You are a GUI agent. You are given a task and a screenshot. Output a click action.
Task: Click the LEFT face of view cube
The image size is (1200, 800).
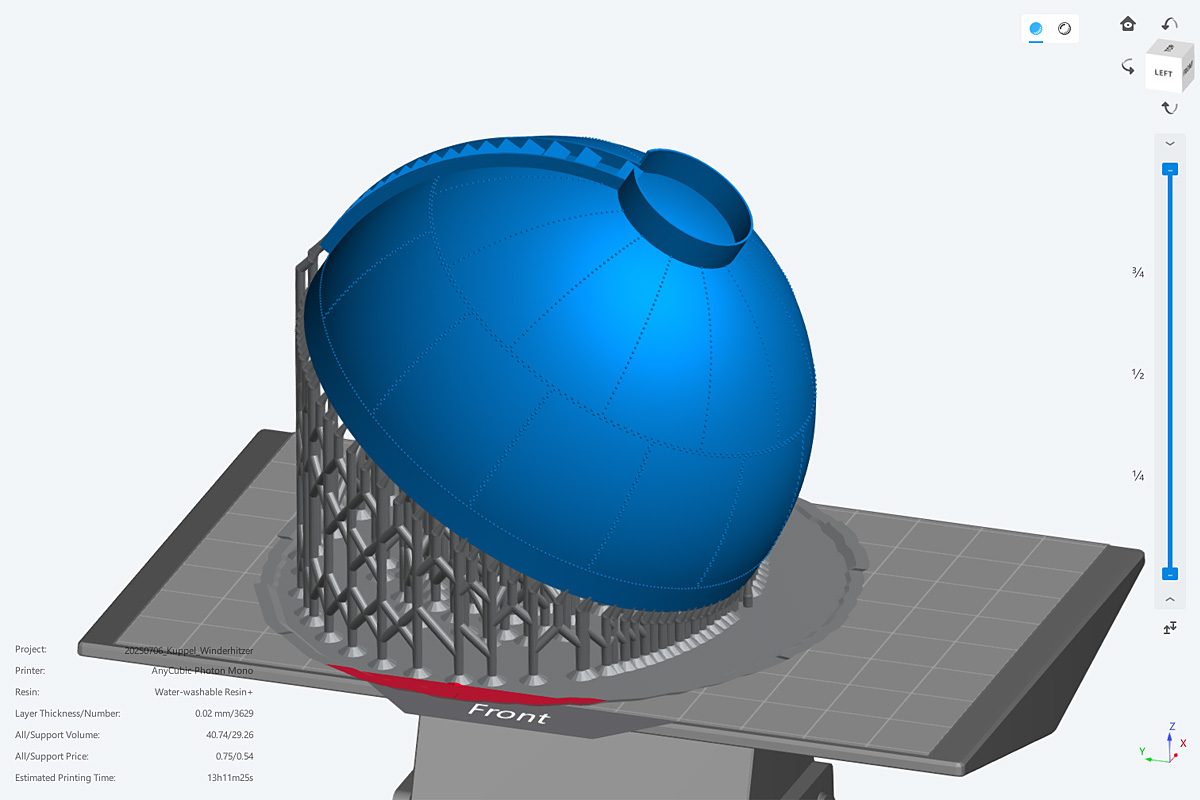click(1163, 73)
